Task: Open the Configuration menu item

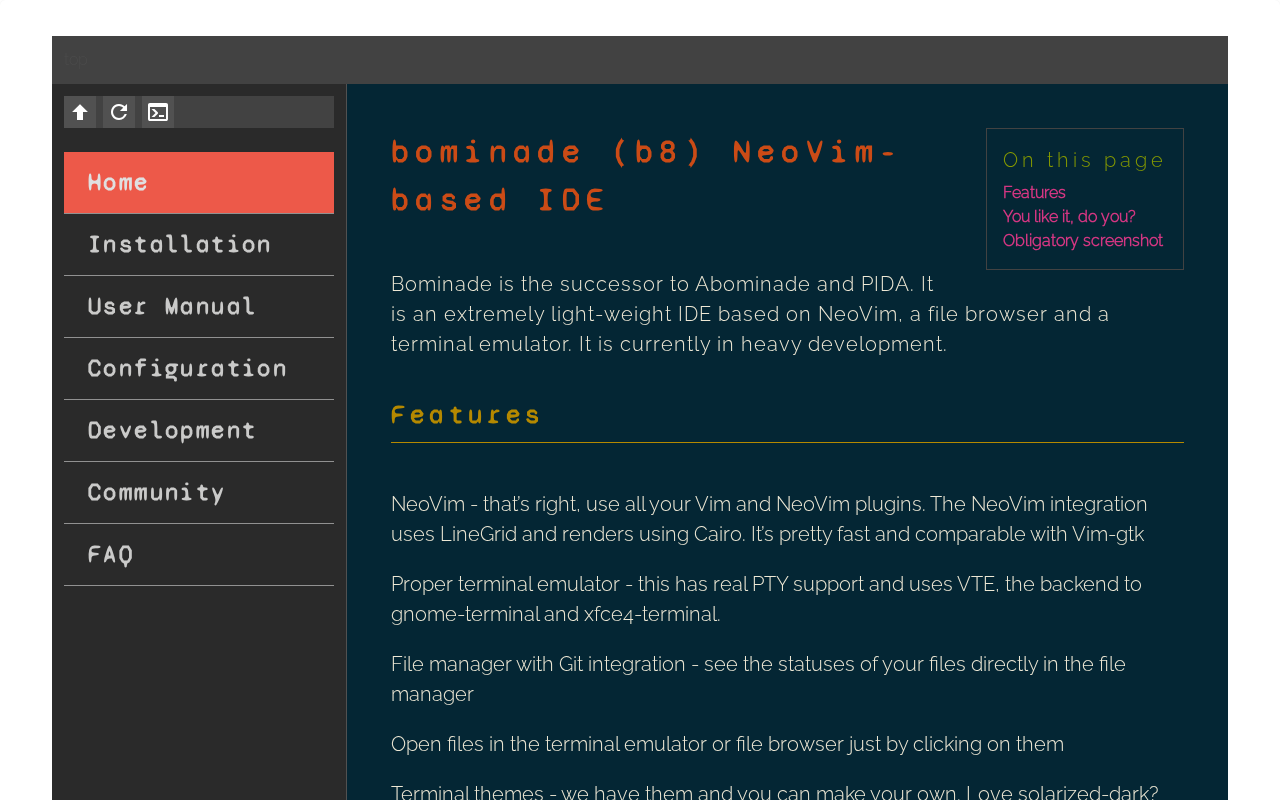Action: 199,369
